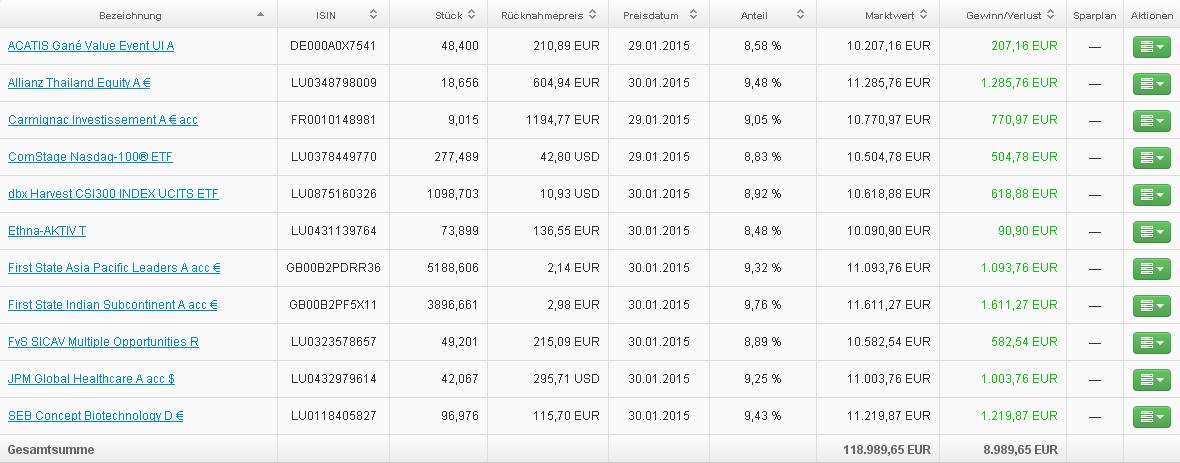The height and width of the screenshot is (463, 1180).
Task: Click the ISIN column sort arrows
Action: click(373, 15)
